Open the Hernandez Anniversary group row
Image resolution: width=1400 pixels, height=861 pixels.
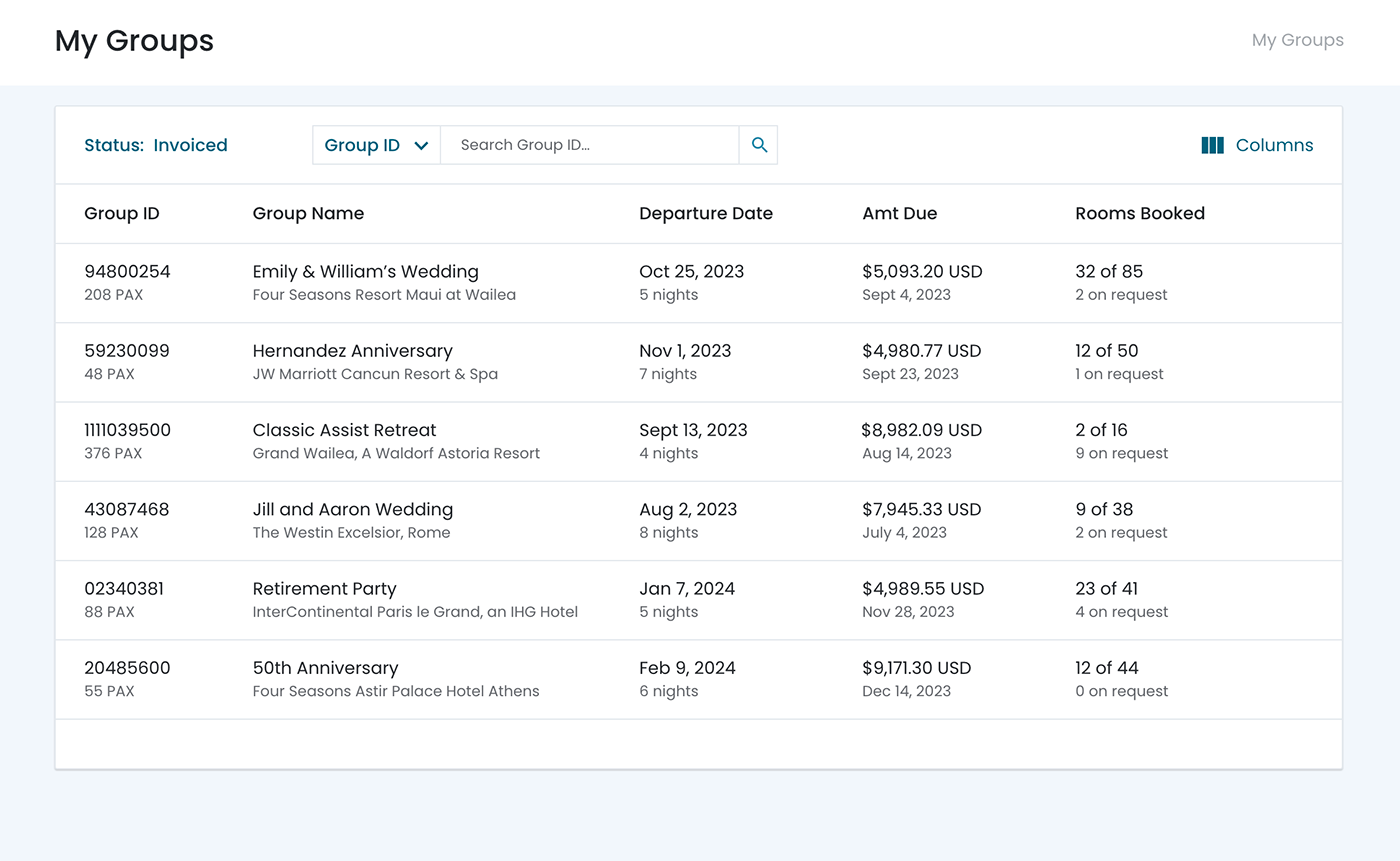tap(352, 351)
